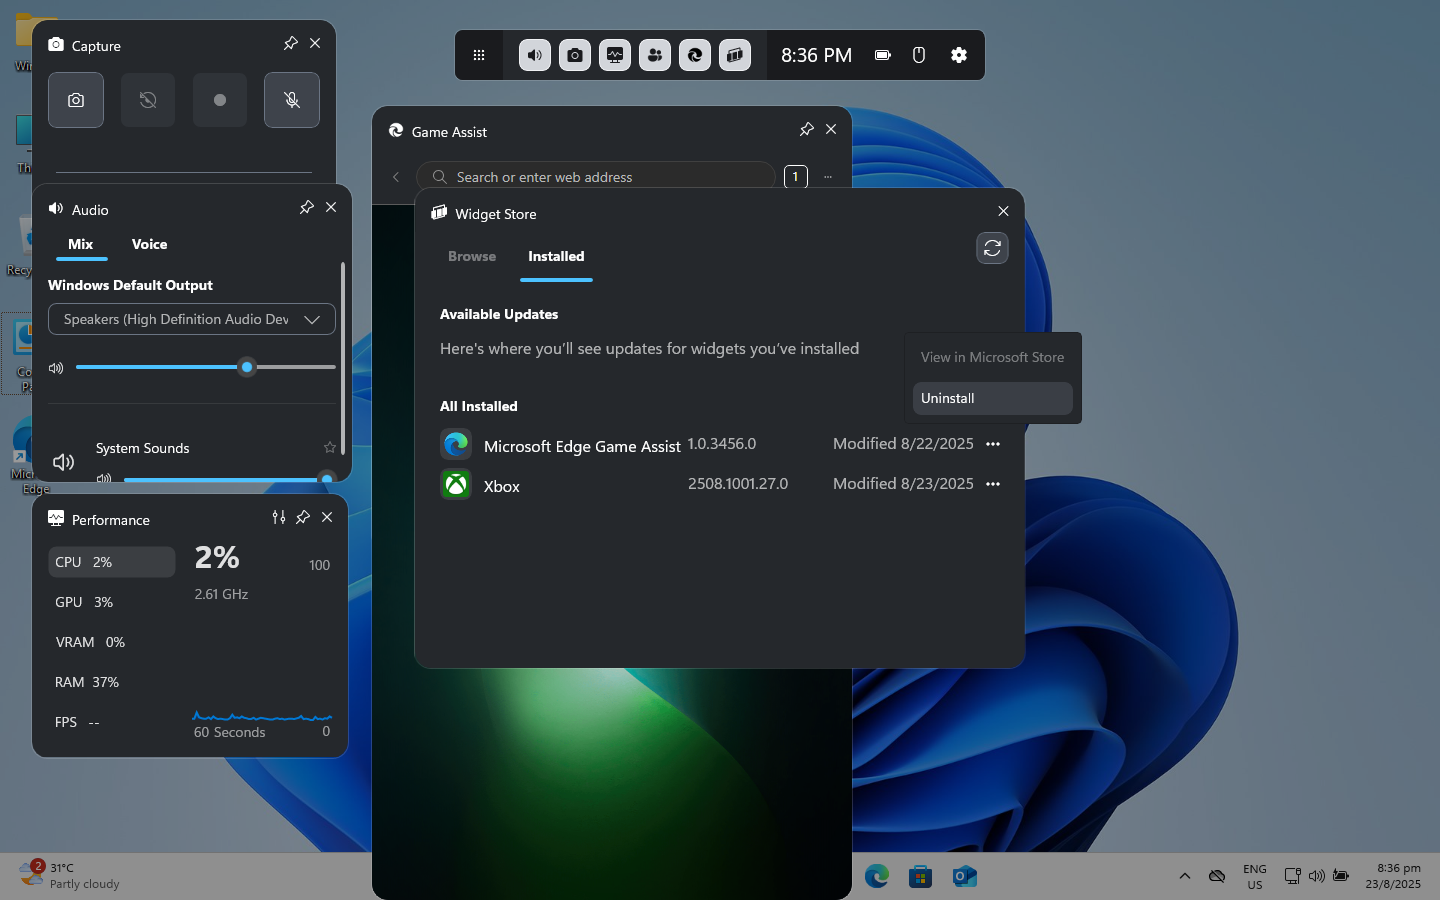Toggle the Audio widget from Game Bar
The image size is (1440, 900).
[x=535, y=55]
